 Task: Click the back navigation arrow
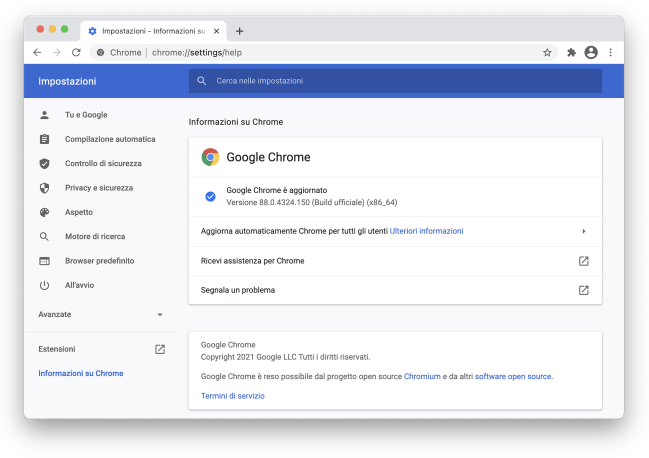(x=37, y=53)
